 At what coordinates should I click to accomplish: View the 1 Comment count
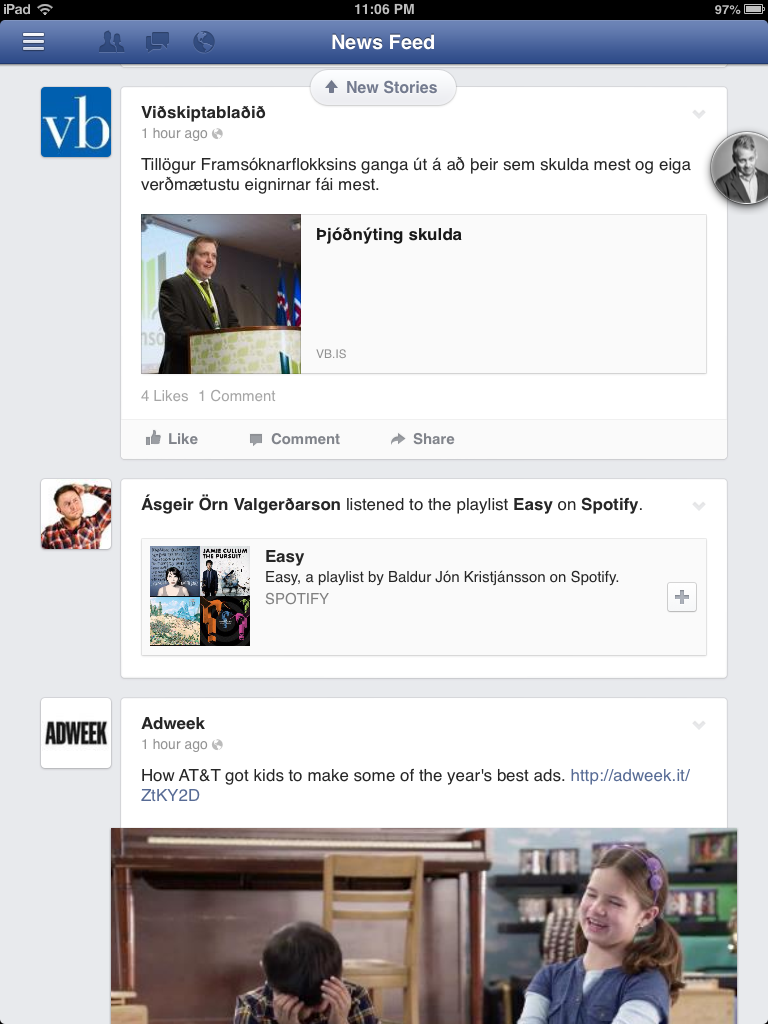pyautogui.click(x=237, y=396)
